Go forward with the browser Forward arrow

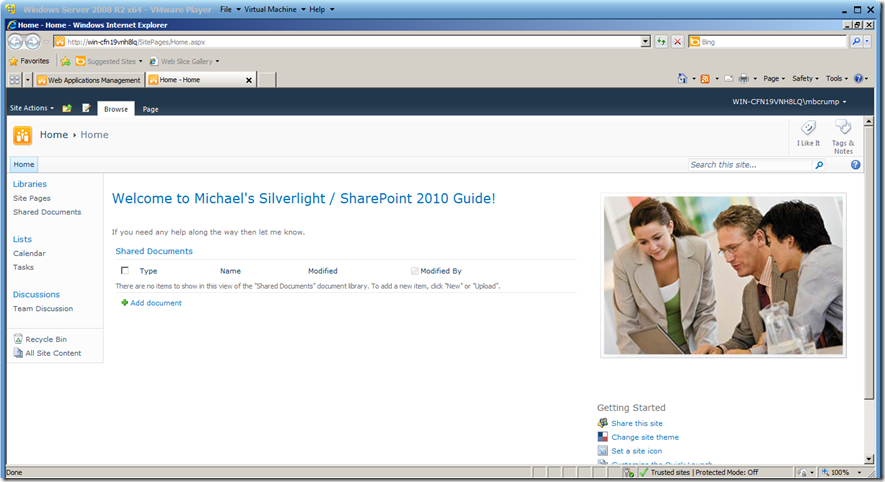(33, 42)
